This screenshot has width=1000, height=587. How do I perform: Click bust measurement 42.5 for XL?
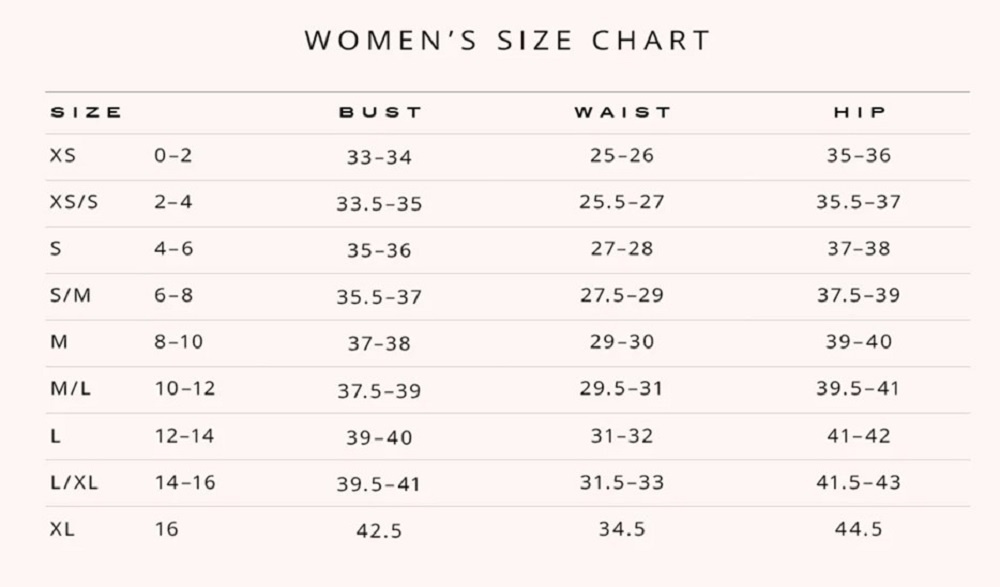(x=379, y=531)
